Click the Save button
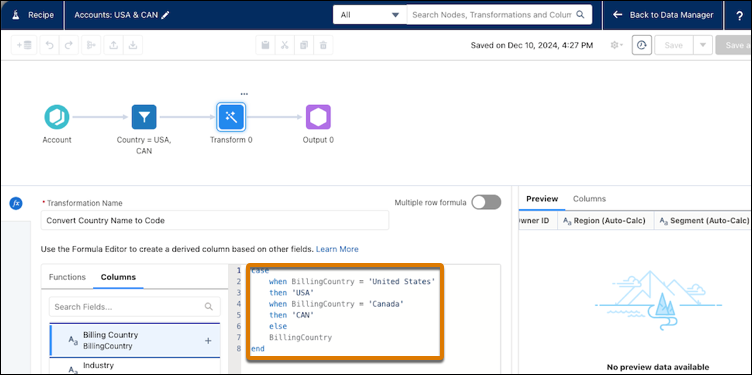 click(673, 45)
